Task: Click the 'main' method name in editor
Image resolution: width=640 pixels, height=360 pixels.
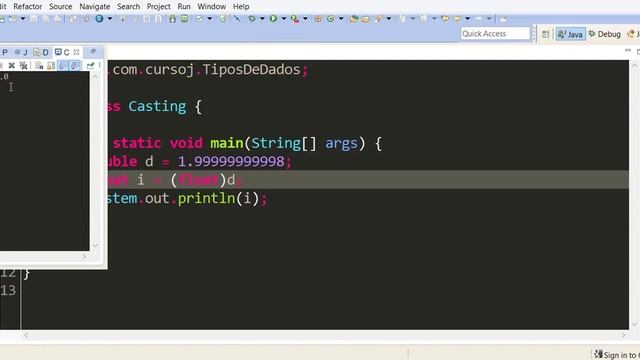Action: [x=227, y=143]
